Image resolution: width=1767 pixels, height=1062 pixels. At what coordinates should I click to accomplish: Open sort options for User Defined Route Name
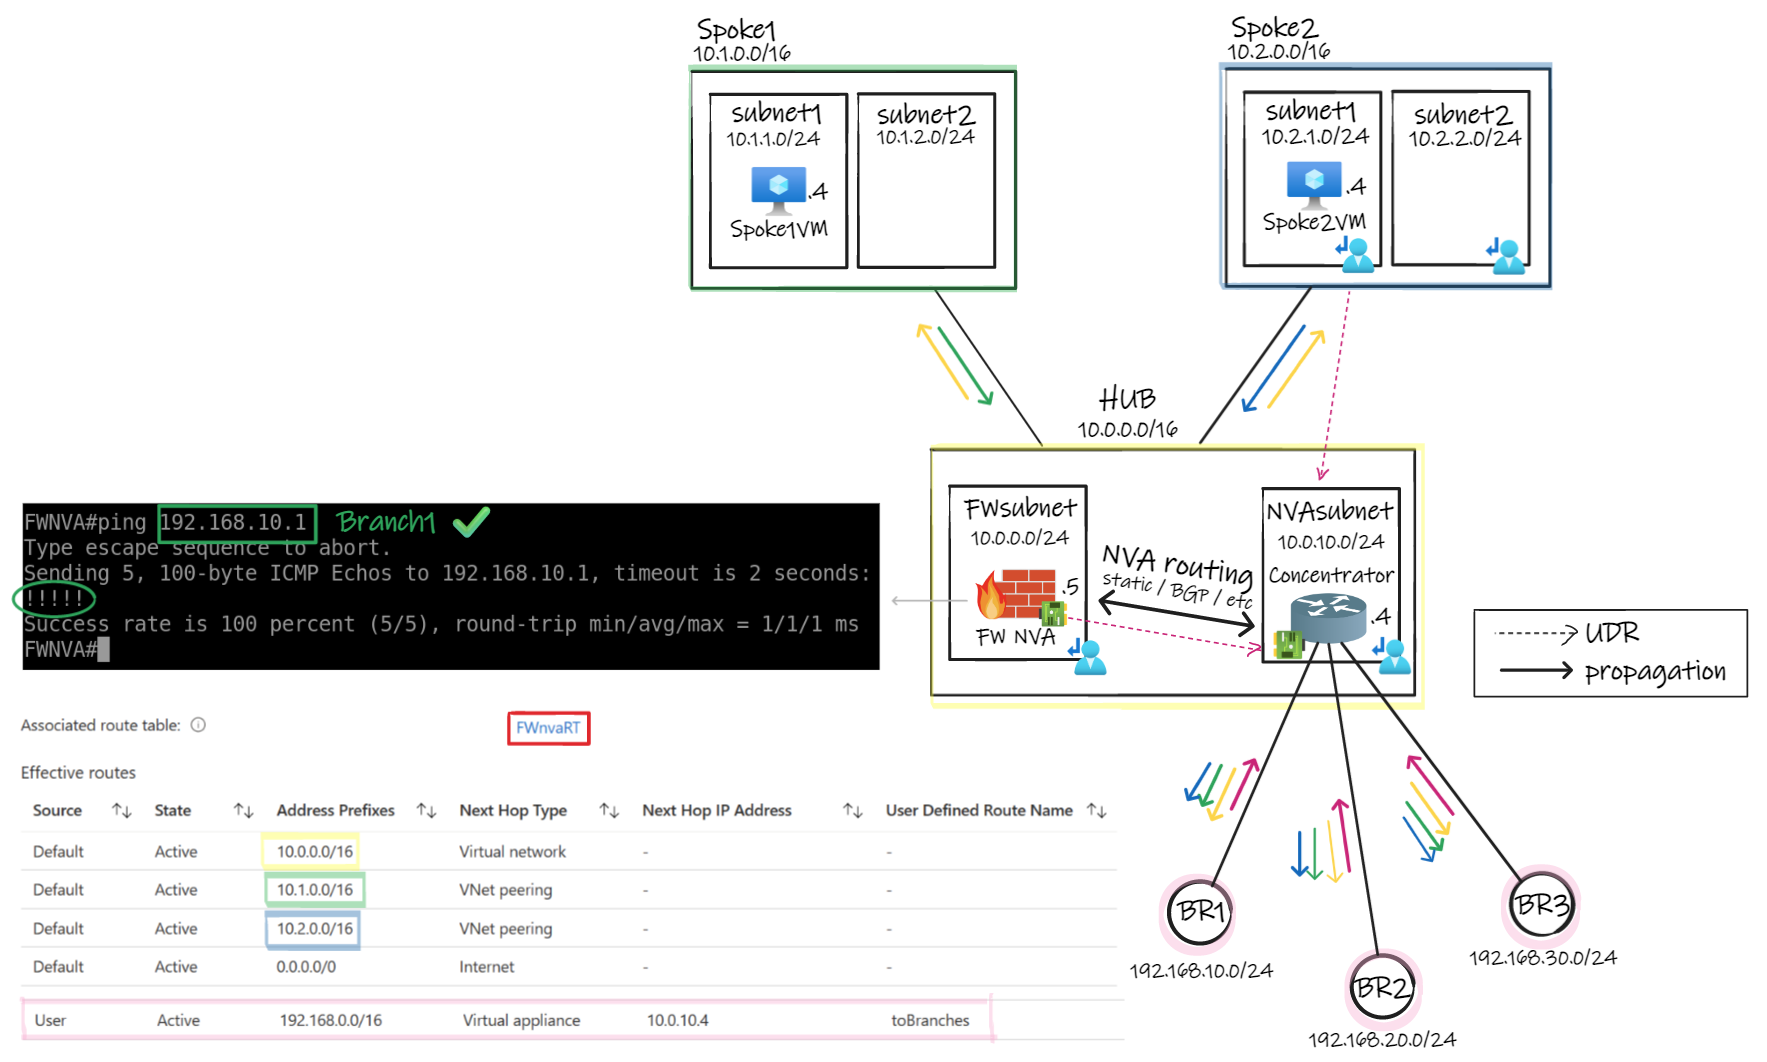click(1097, 810)
